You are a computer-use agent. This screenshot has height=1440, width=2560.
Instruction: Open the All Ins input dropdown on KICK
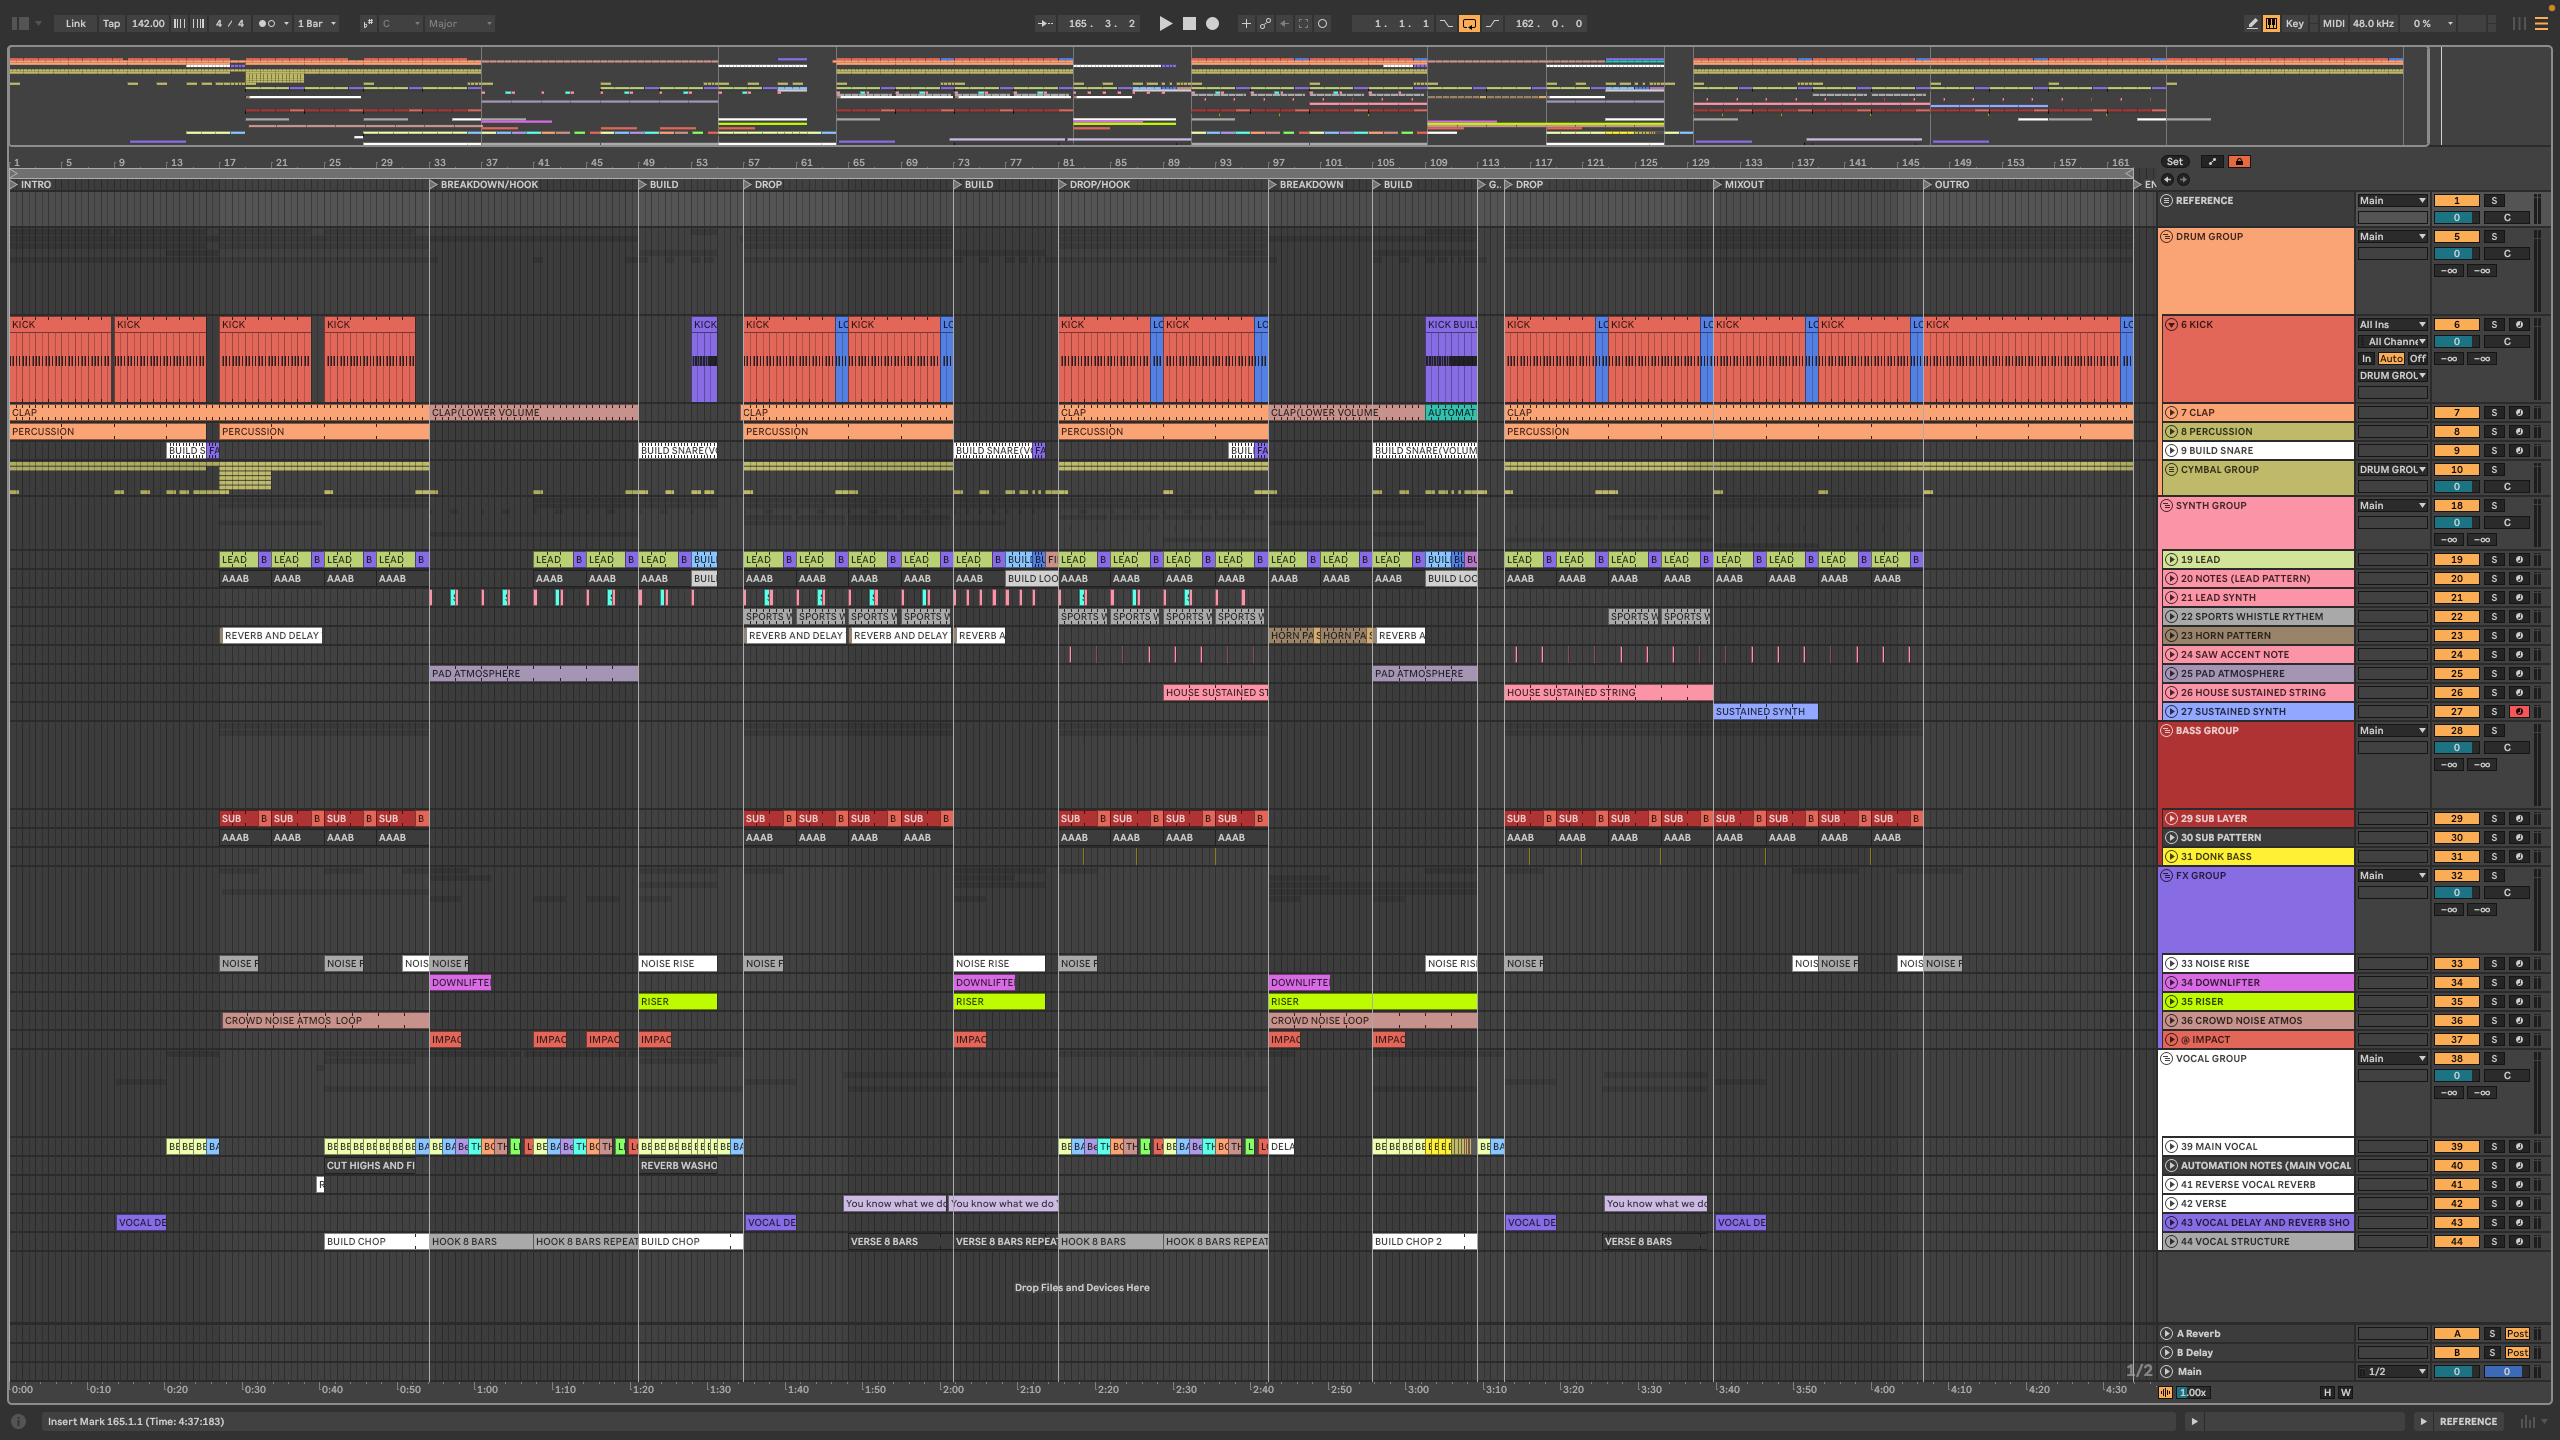[x=2393, y=324]
